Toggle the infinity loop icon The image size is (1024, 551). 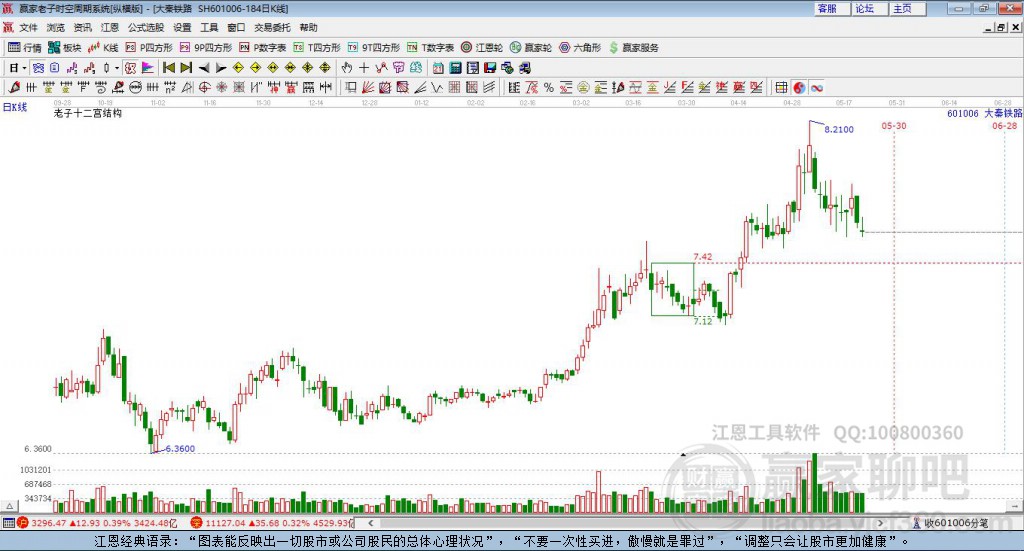tap(816, 87)
